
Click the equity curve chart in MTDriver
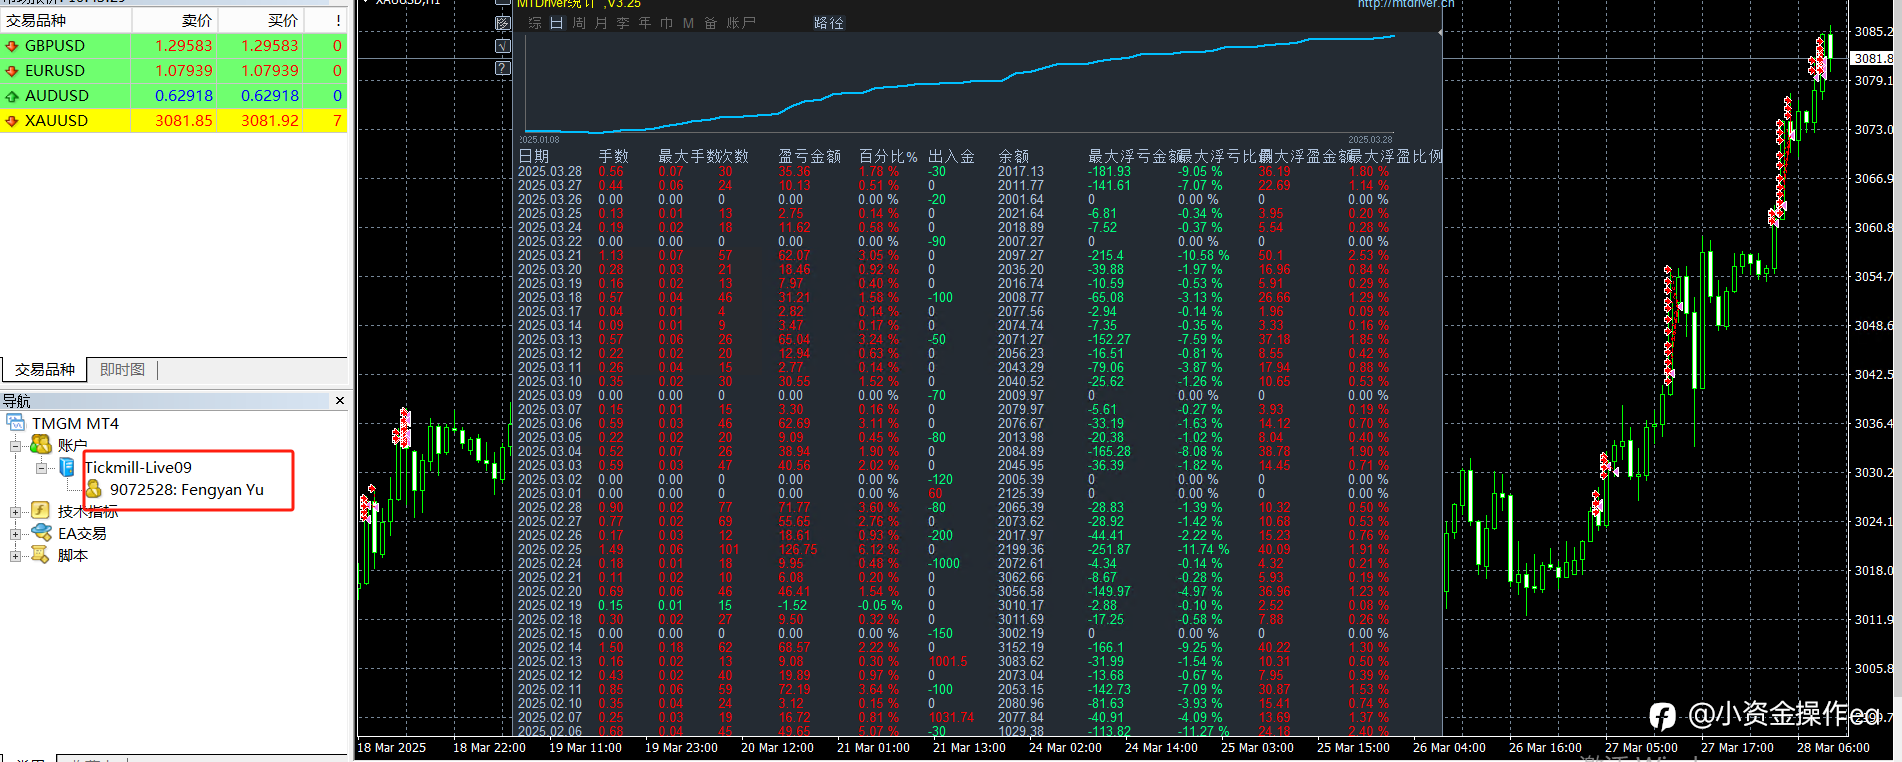click(x=960, y=86)
